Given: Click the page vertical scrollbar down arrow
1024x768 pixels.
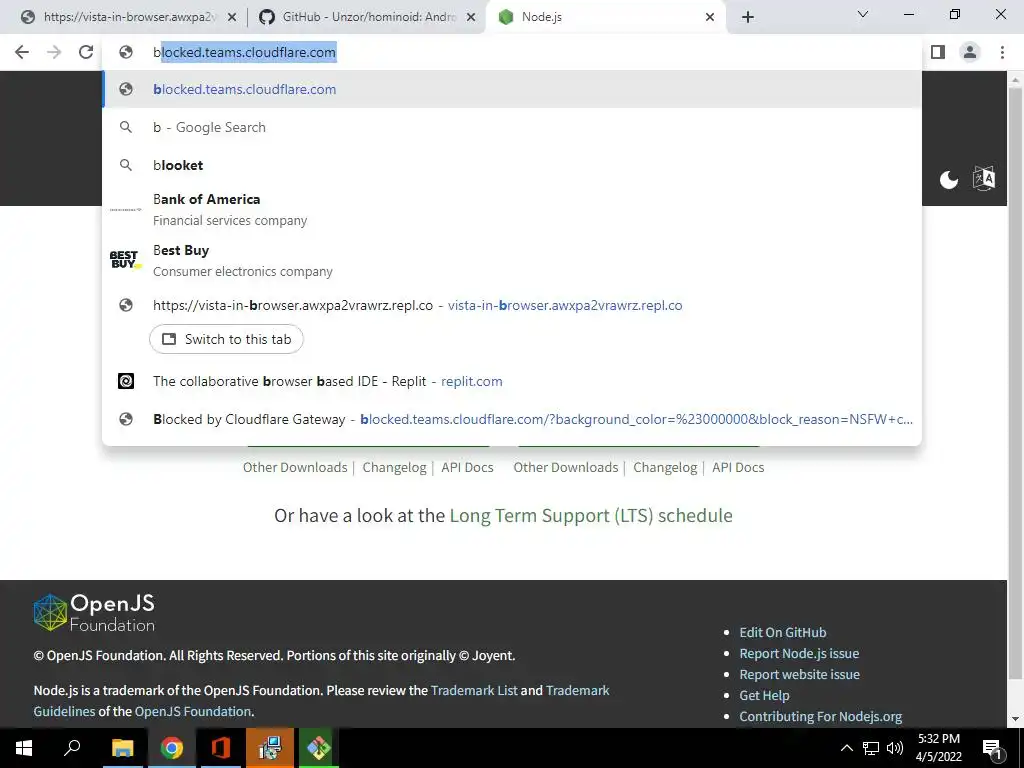Looking at the screenshot, I should pos(1016,720).
